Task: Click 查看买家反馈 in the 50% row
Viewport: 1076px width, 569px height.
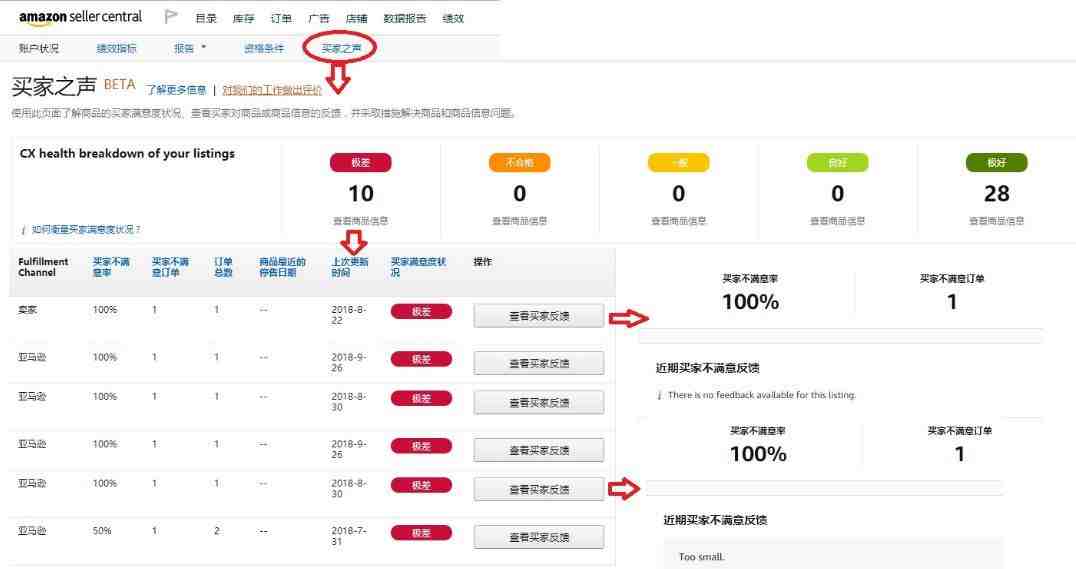Action: 539,537
